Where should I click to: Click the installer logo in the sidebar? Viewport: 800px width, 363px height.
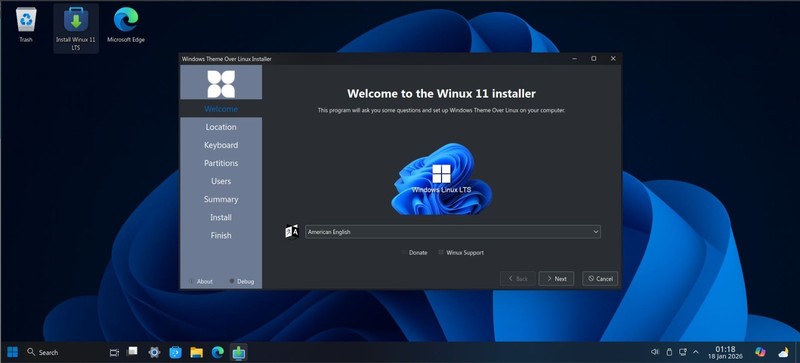221,83
